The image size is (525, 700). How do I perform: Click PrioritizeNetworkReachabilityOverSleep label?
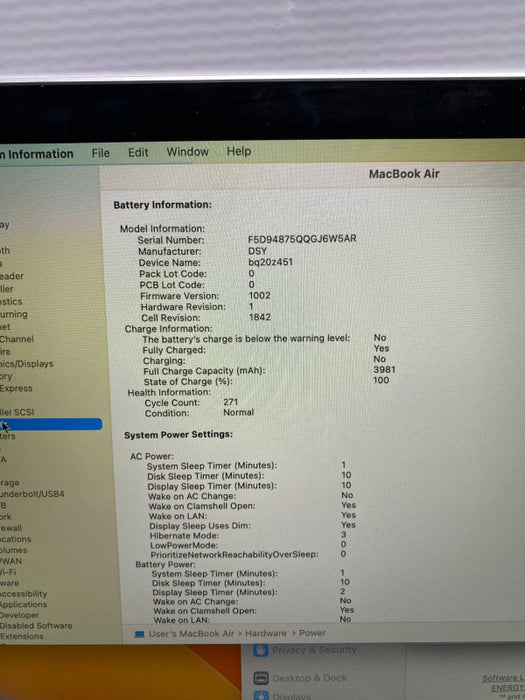click(234, 555)
